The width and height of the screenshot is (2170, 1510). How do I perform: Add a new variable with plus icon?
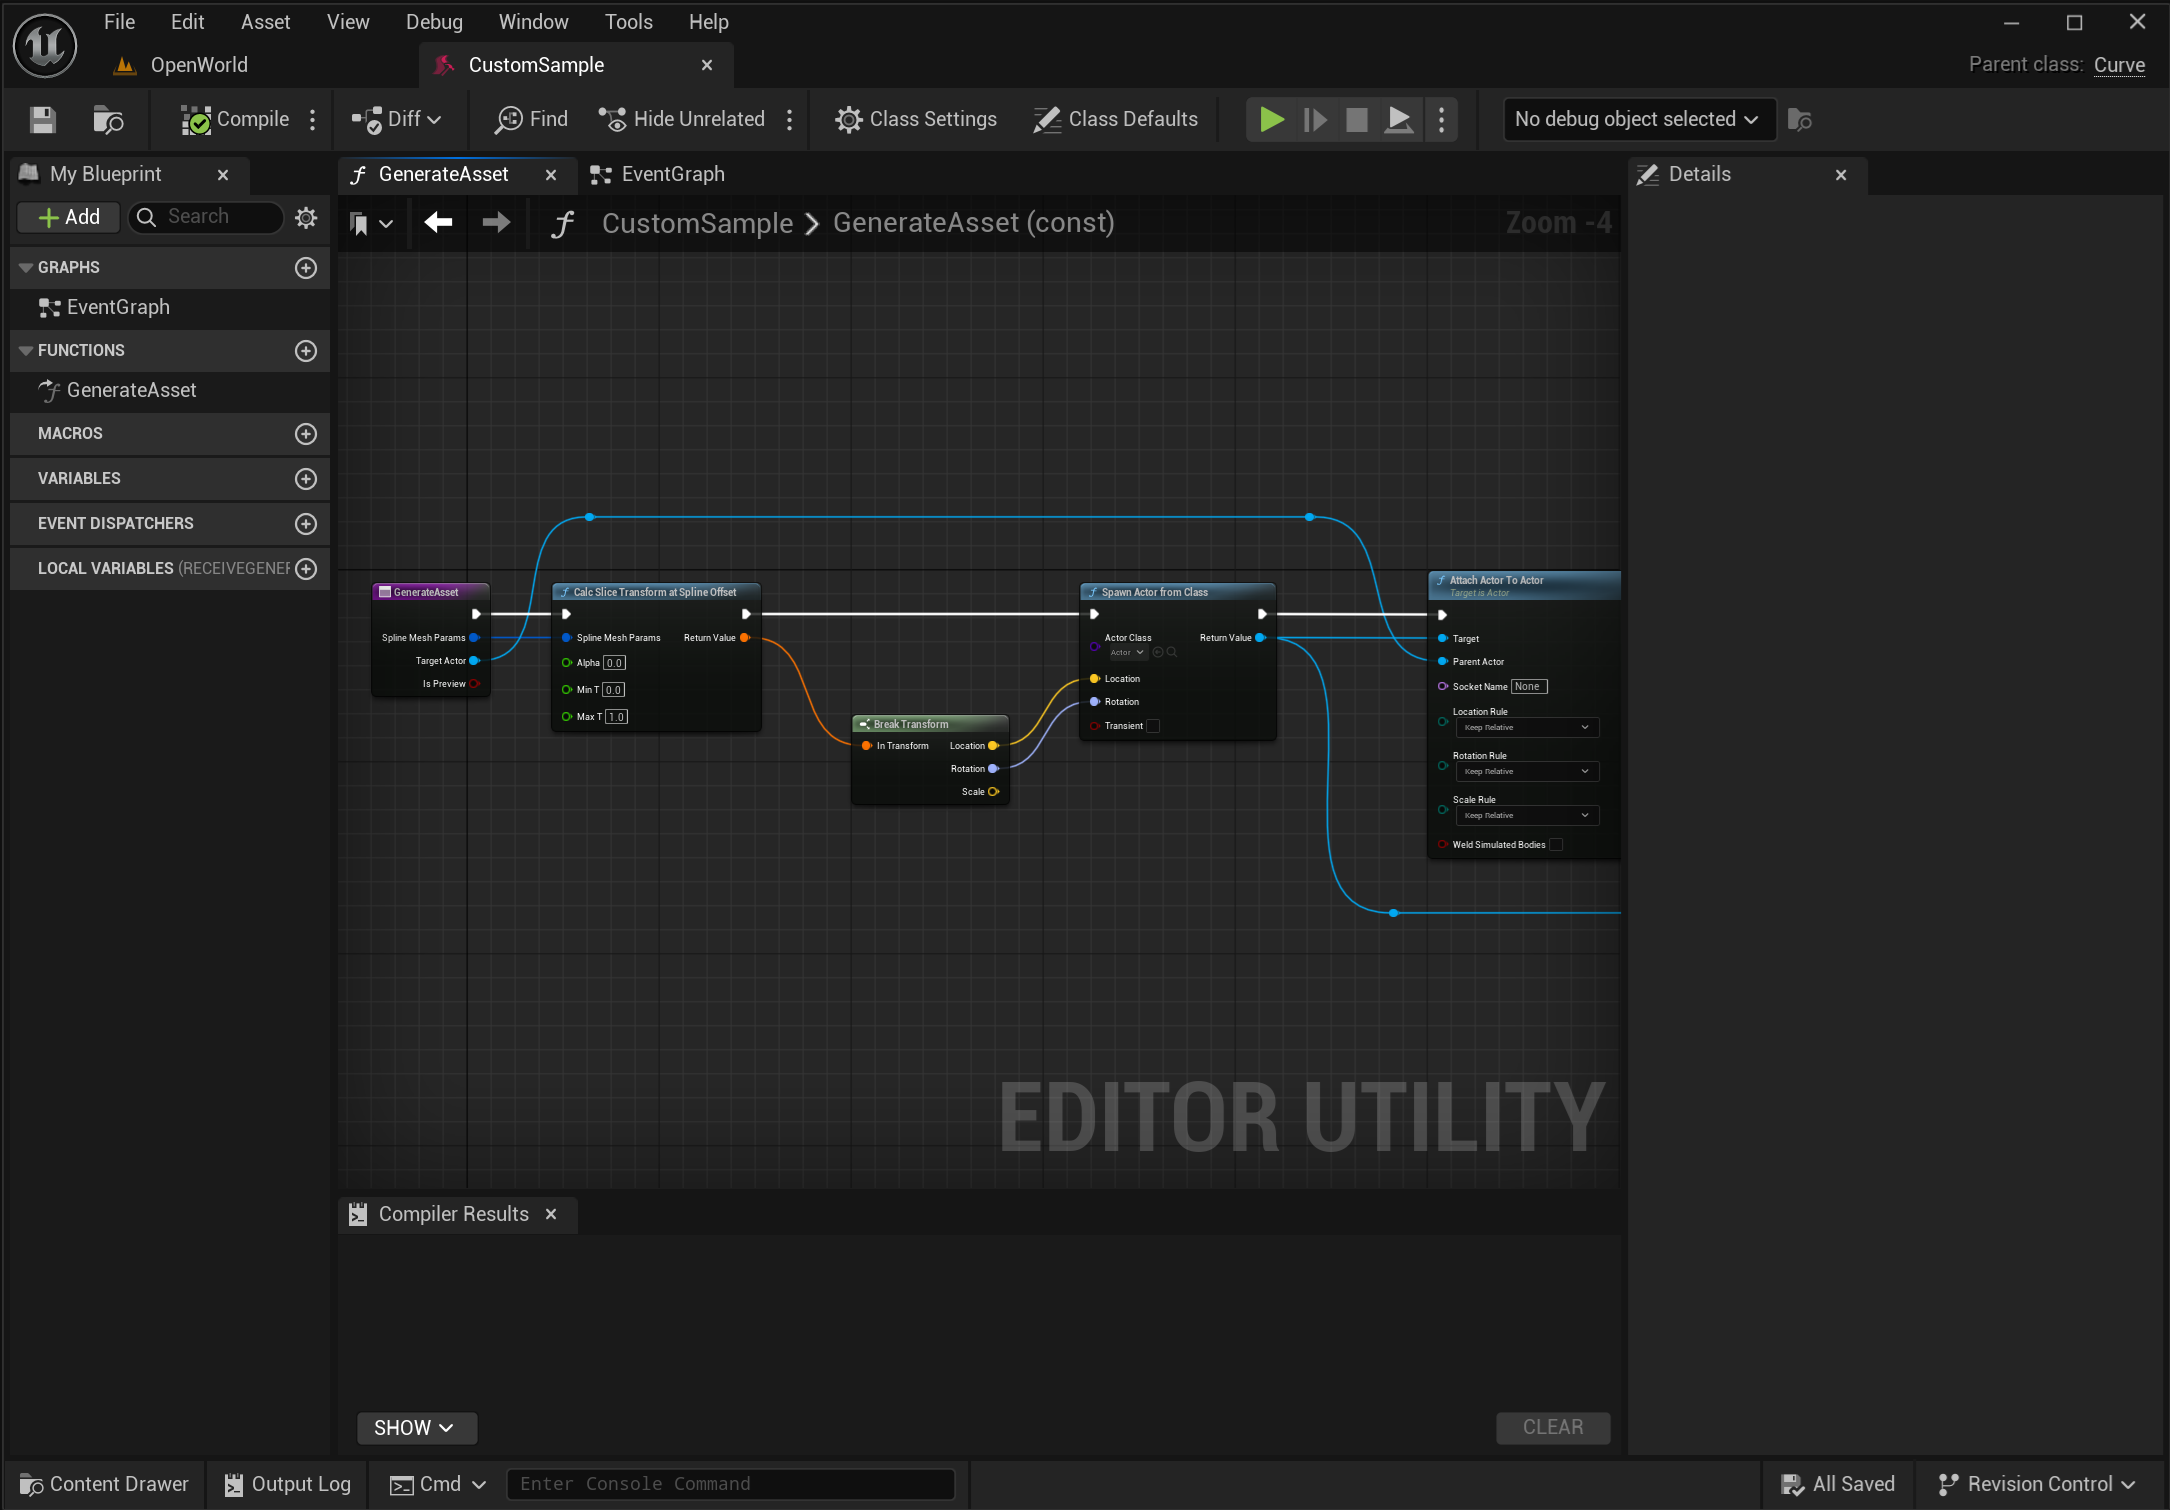[x=306, y=479]
